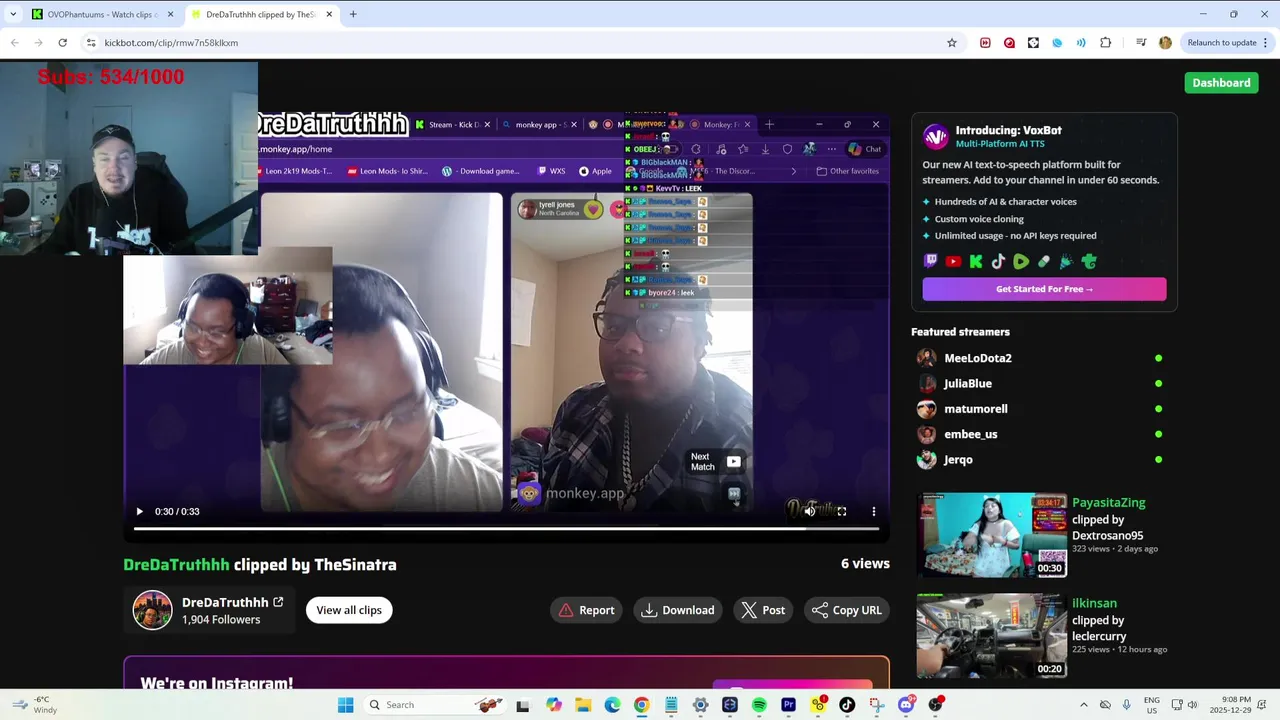Screen dimensions: 1280x720
Task: Open featured streamer JuliaBlue
Action: [x=968, y=383]
